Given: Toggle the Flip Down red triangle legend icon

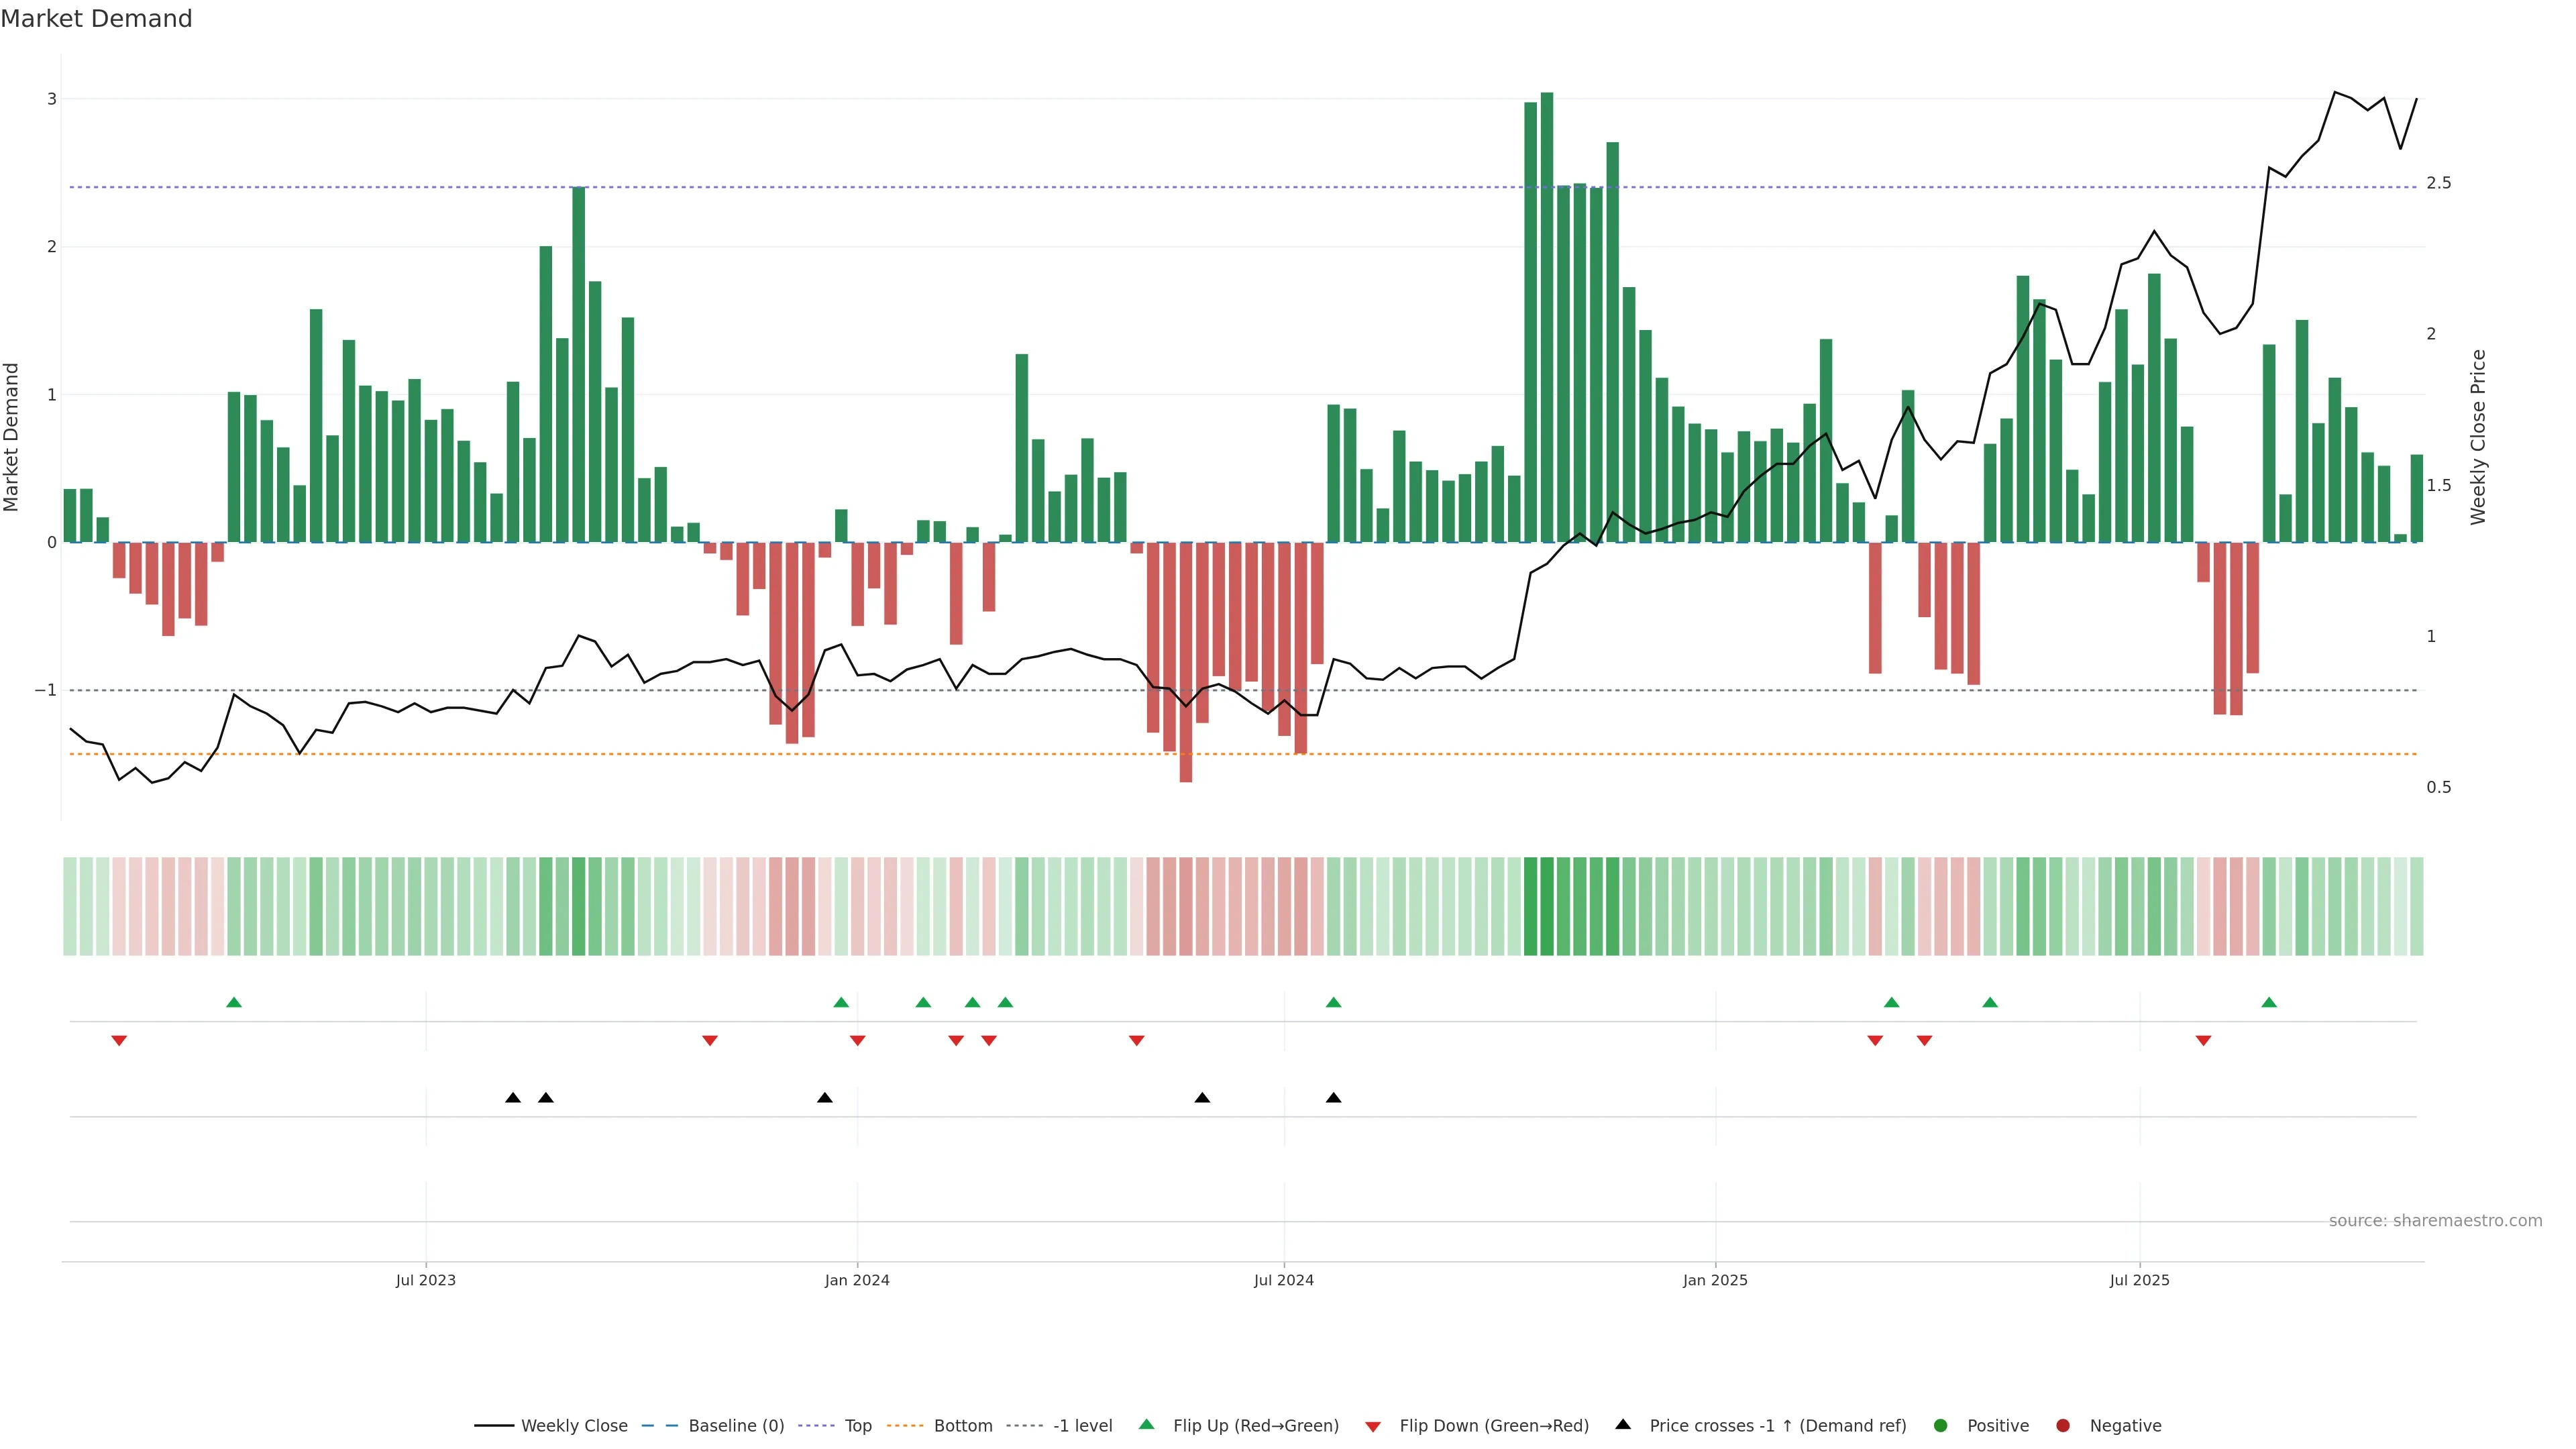Looking at the screenshot, I should click(x=1373, y=1426).
